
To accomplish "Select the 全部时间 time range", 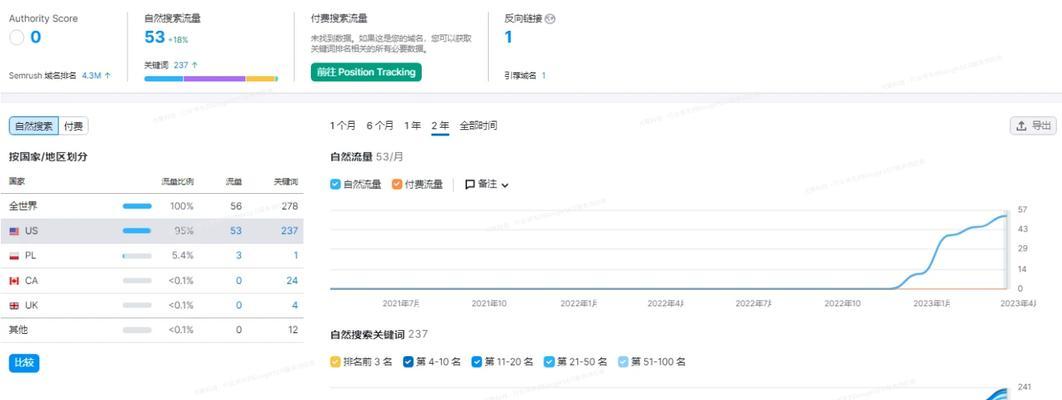I will point(478,126).
